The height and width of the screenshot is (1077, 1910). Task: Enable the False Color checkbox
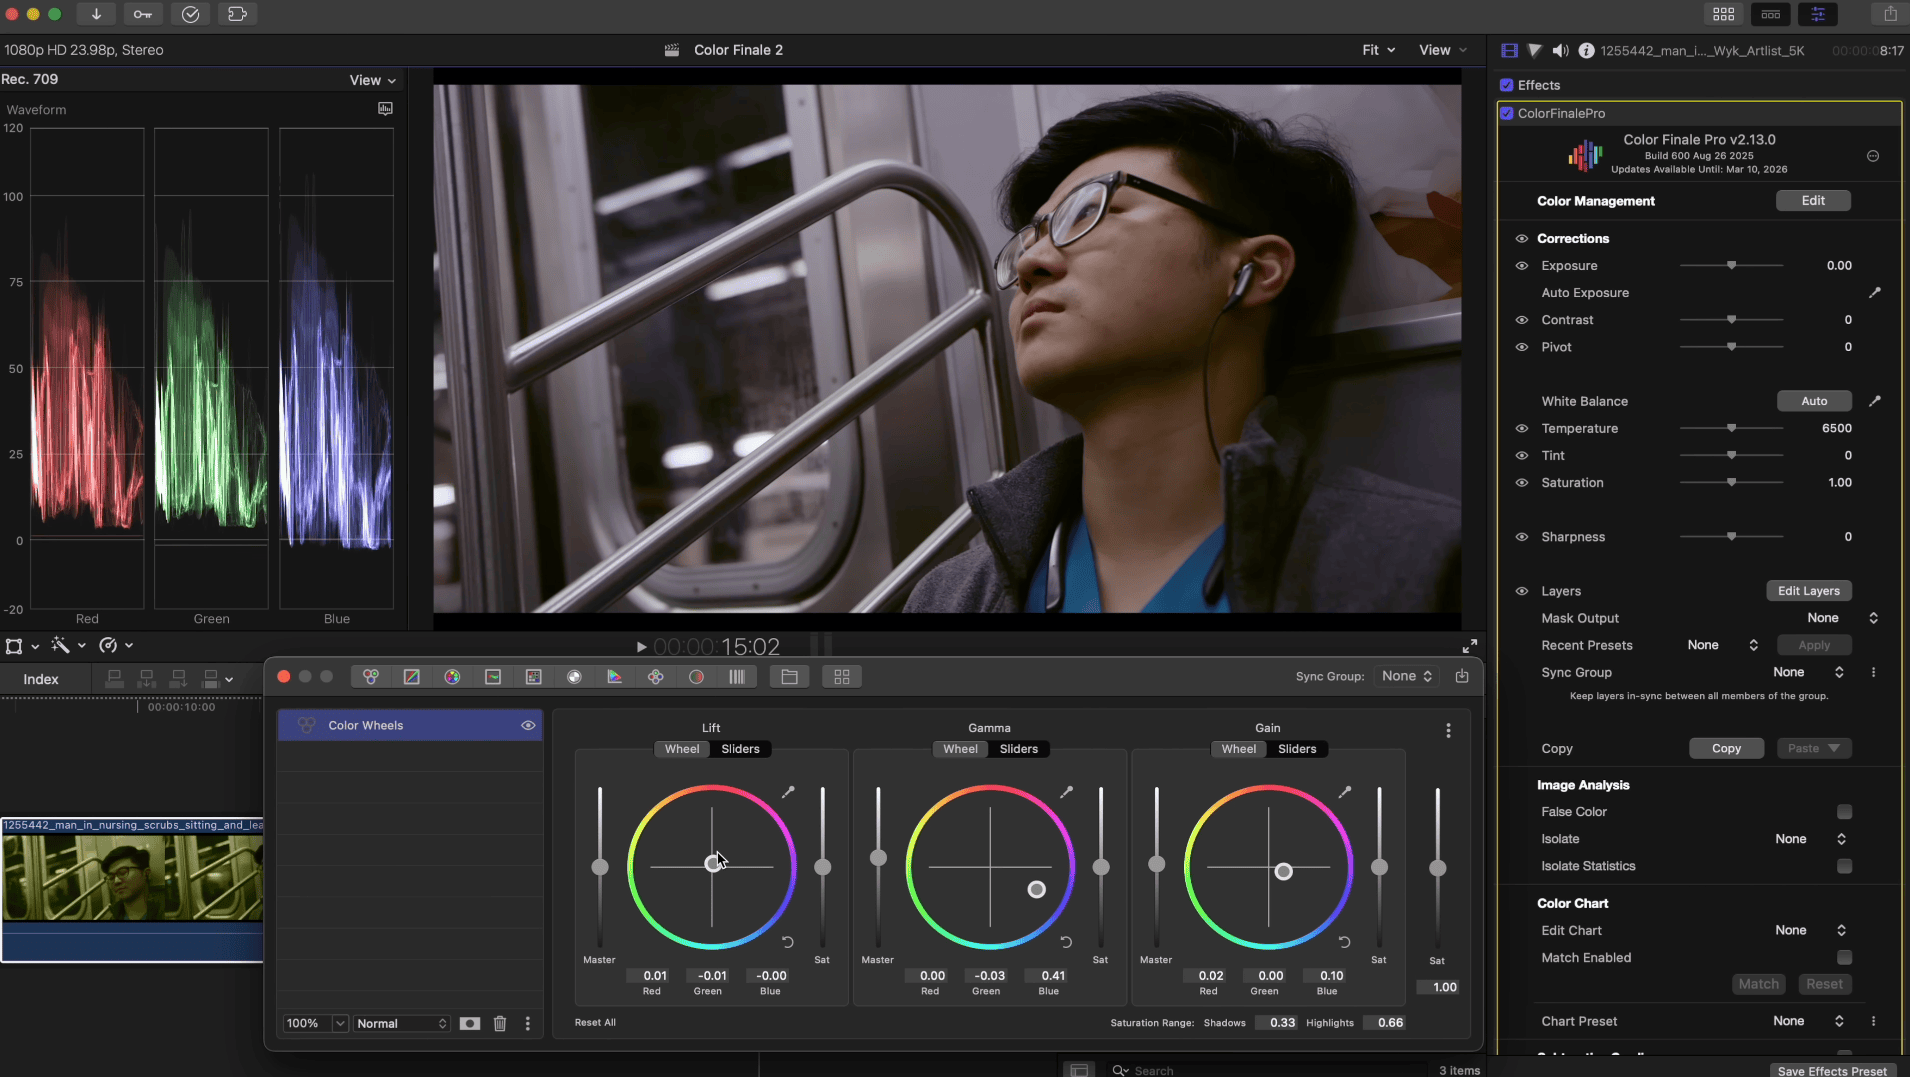tap(1844, 812)
